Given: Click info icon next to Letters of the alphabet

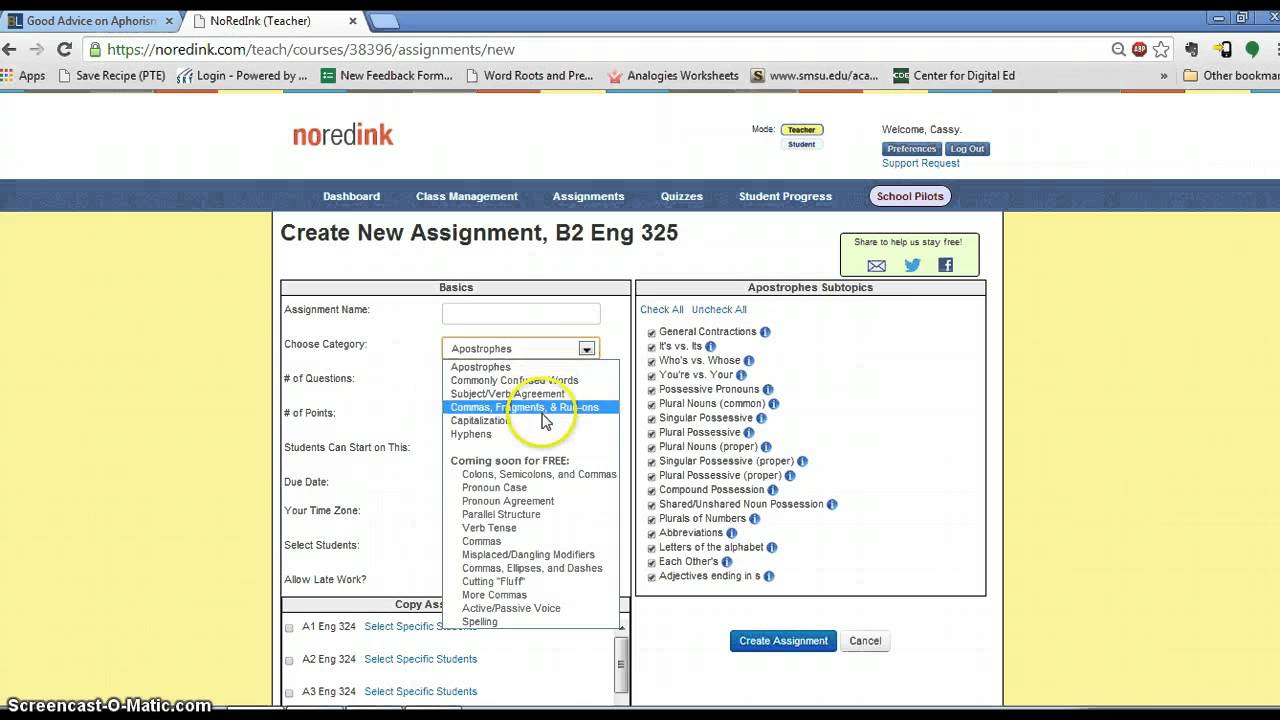Looking at the screenshot, I should (x=772, y=548).
